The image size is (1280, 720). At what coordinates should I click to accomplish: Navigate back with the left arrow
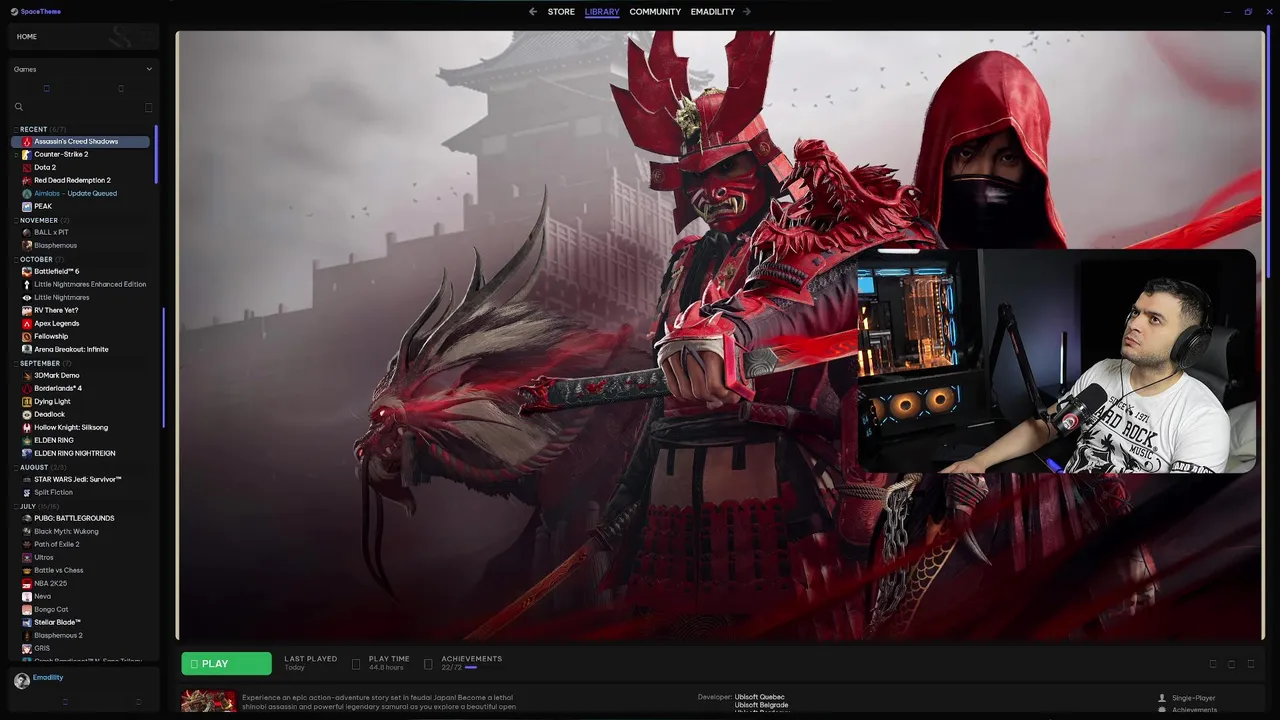pyautogui.click(x=533, y=12)
